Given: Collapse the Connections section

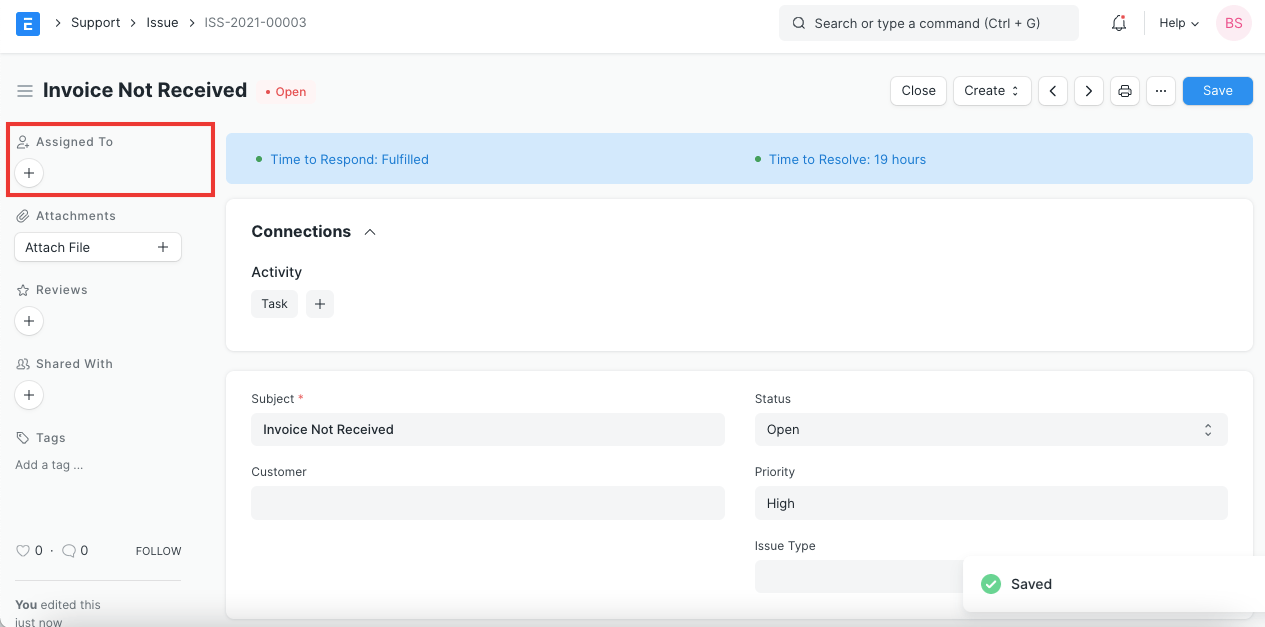Looking at the screenshot, I should pyautogui.click(x=370, y=230).
